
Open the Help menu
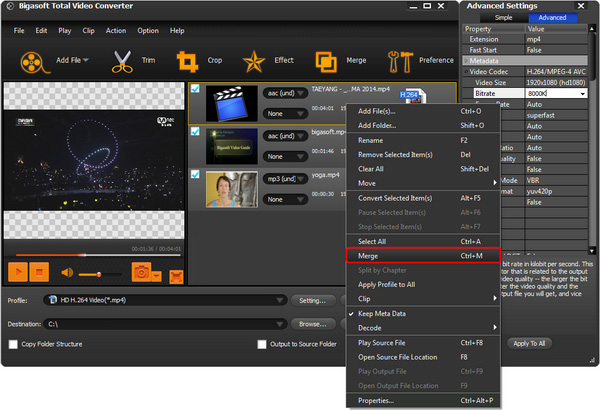pos(177,31)
